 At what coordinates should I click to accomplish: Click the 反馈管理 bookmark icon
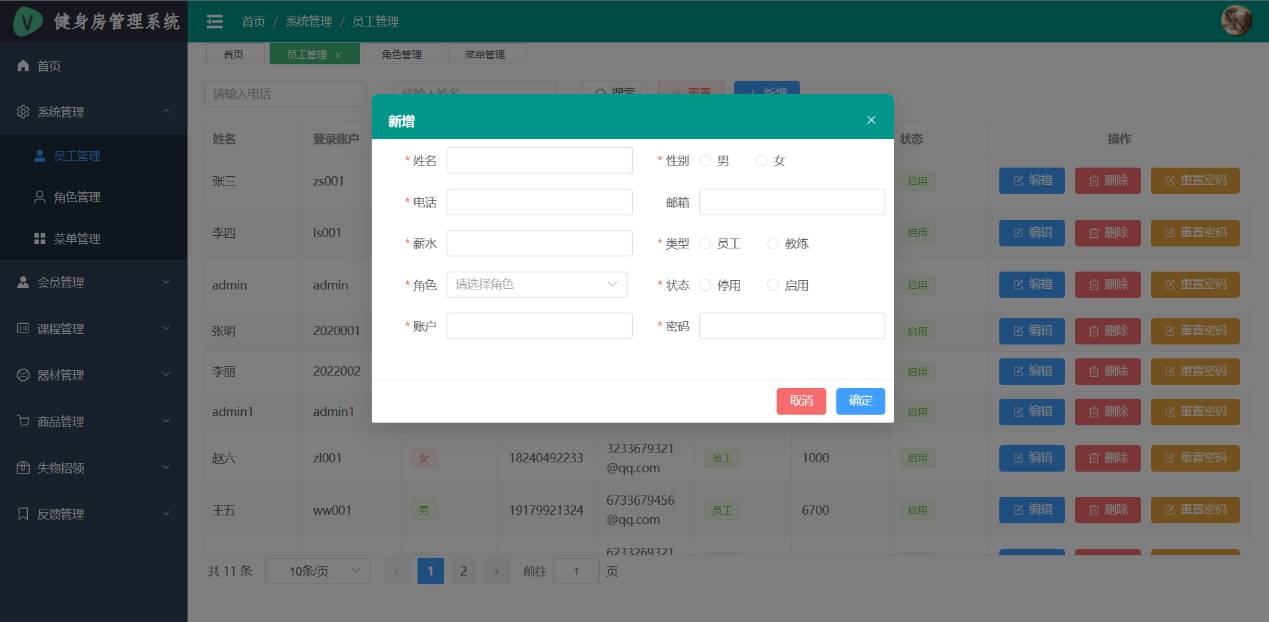tap(24, 514)
